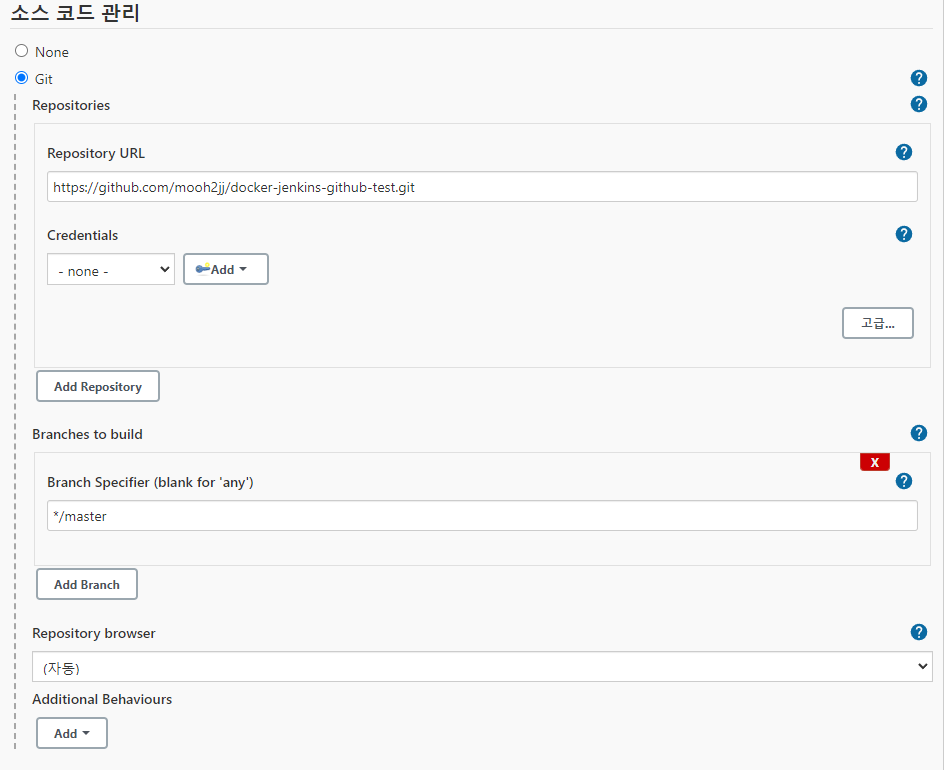Open advanced settings via 고급... button

tap(877, 322)
